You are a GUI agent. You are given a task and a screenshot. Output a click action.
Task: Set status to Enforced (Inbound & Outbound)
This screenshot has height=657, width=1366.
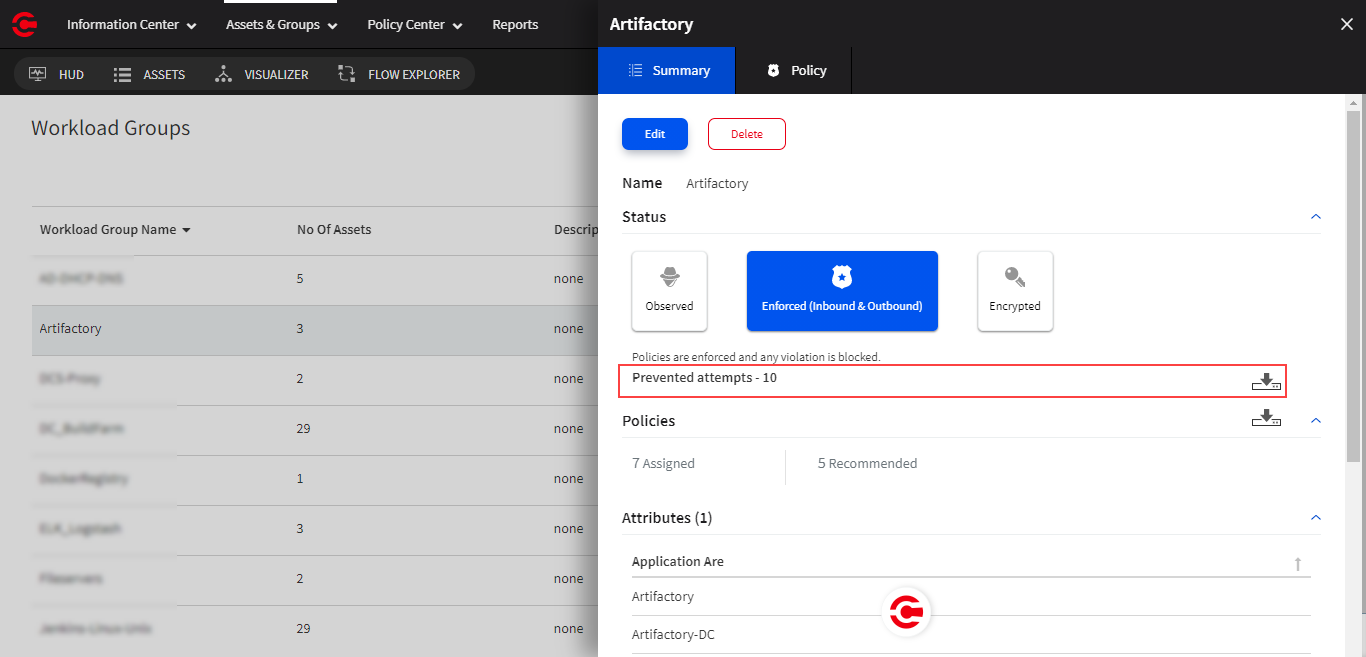click(842, 291)
